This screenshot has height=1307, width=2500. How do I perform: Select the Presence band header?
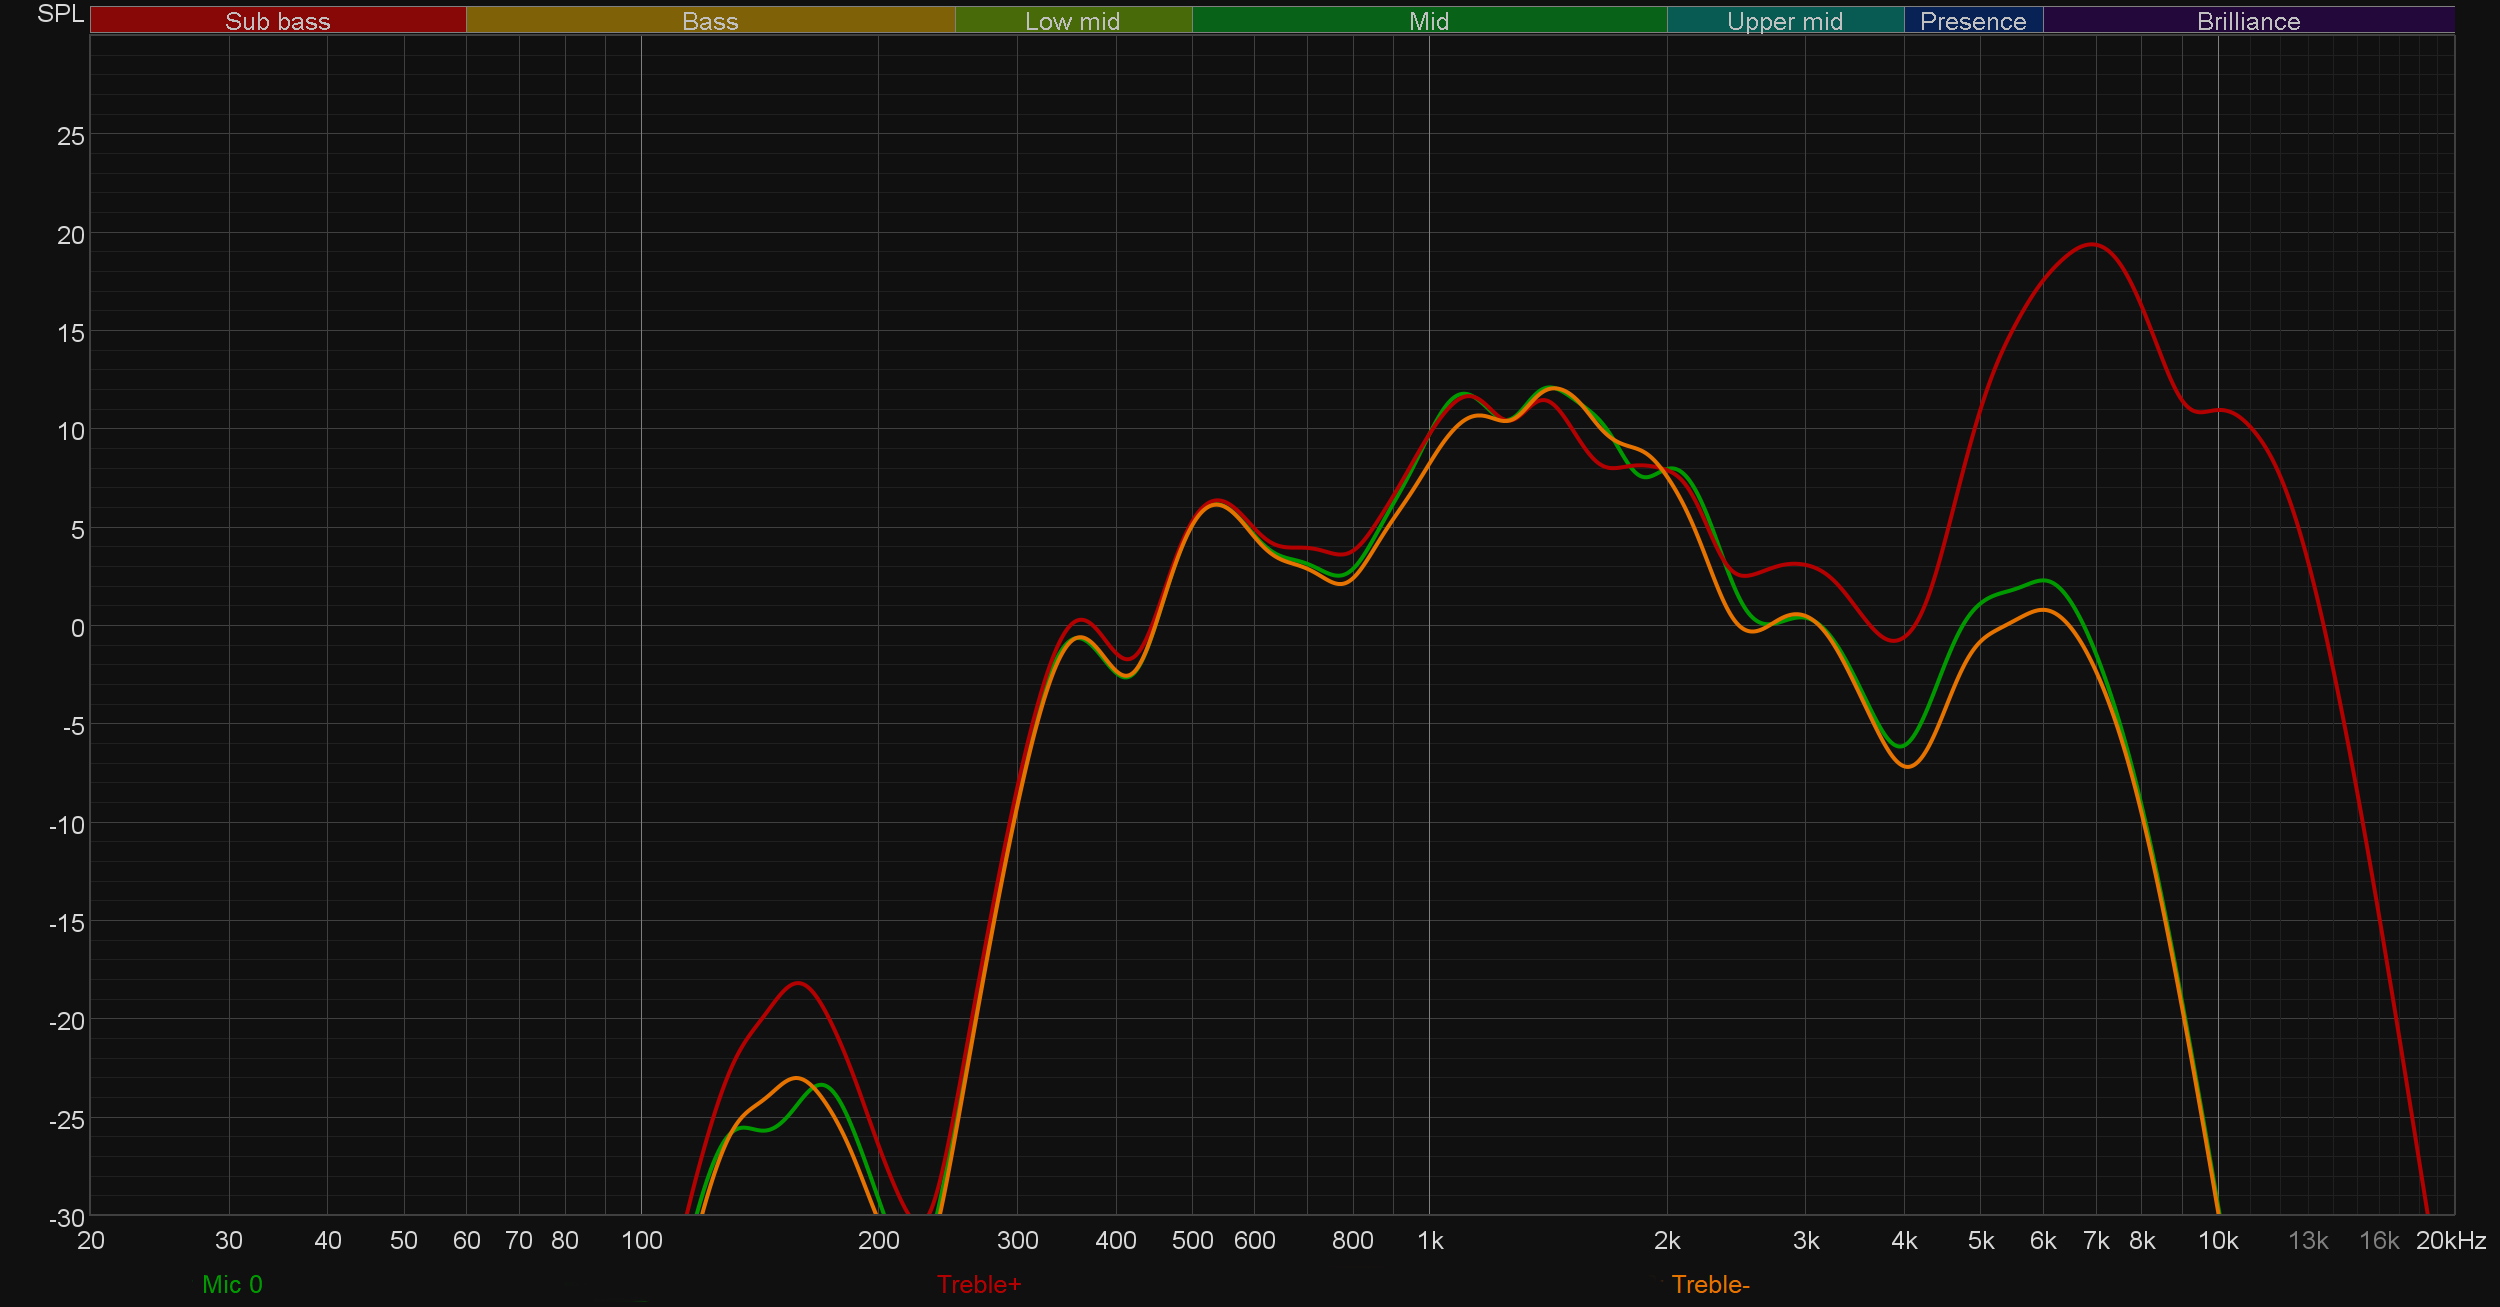tap(1972, 21)
